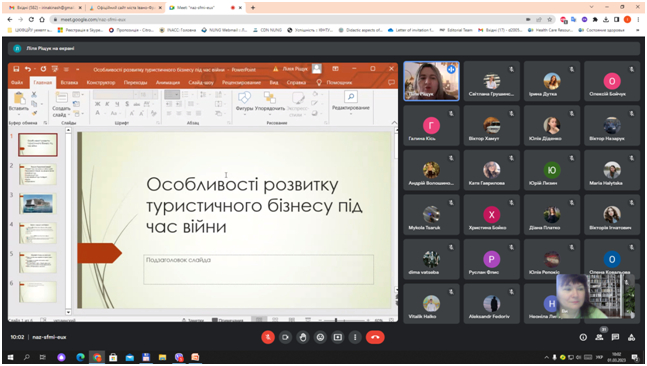Select the Главная ribbon tab

(43, 83)
